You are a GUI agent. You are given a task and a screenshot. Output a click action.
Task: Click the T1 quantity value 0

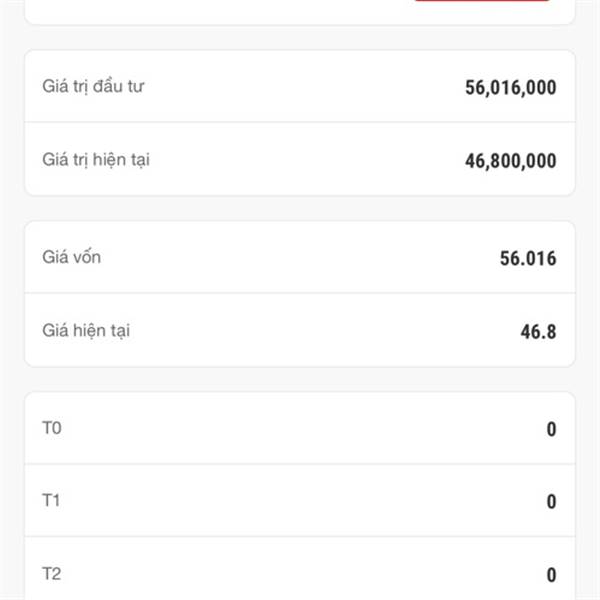click(551, 502)
